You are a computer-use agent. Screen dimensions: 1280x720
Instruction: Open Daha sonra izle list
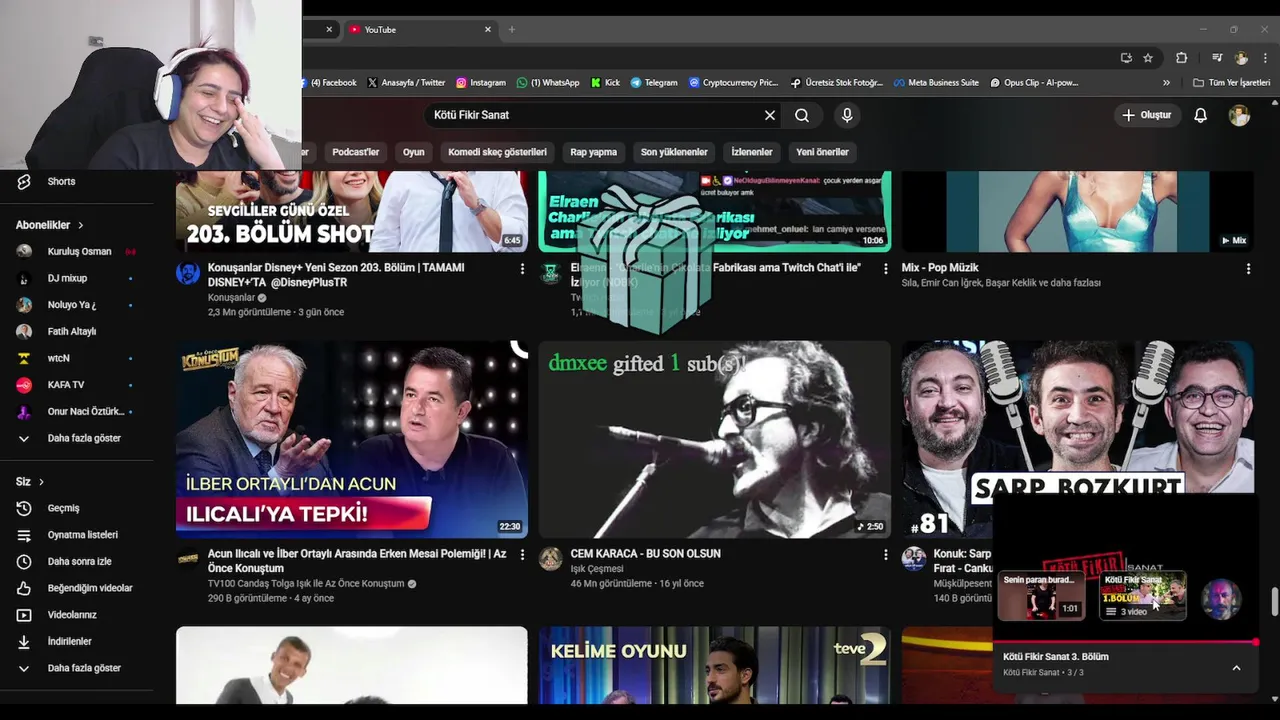tap(77, 561)
